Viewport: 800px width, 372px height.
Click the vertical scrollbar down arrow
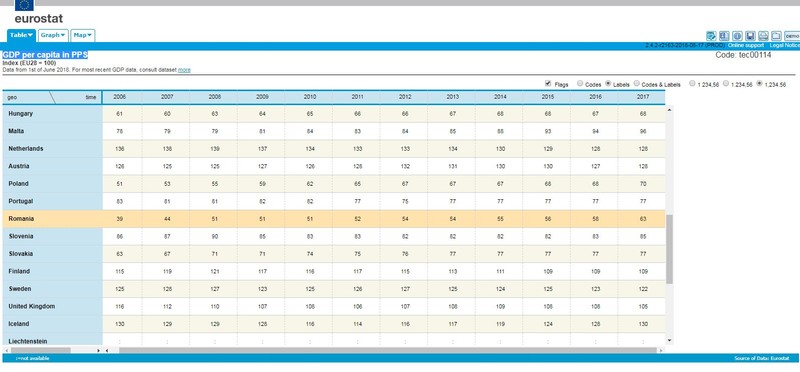point(669,340)
